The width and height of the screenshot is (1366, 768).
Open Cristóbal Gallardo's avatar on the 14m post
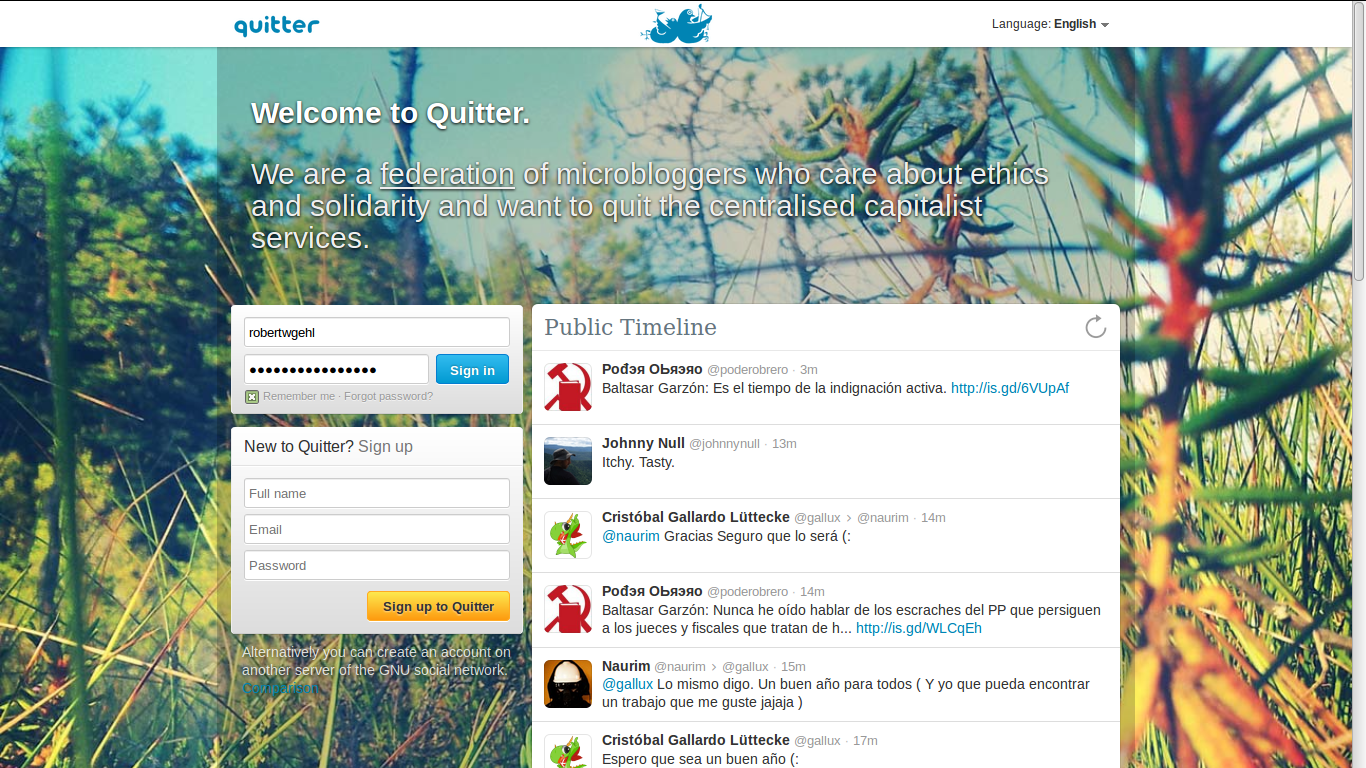(x=568, y=535)
